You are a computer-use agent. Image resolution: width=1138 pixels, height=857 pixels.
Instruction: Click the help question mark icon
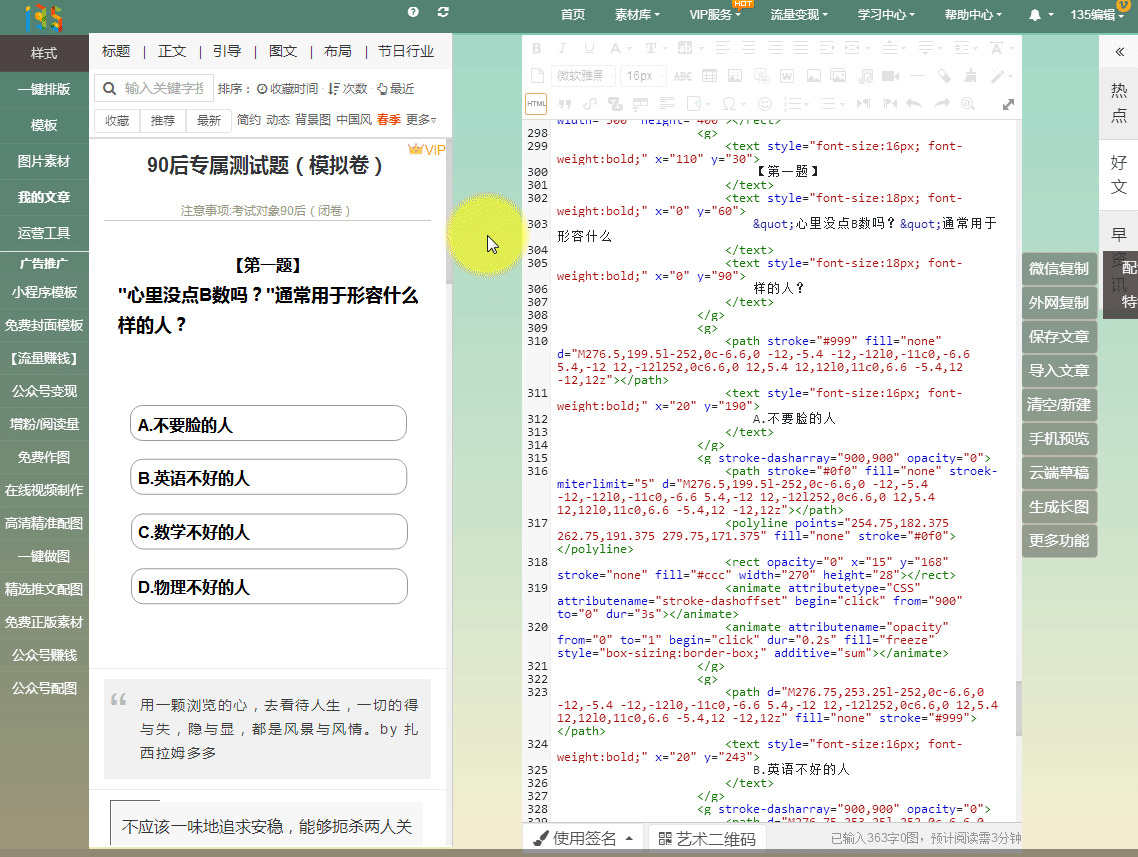coord(413,12)
